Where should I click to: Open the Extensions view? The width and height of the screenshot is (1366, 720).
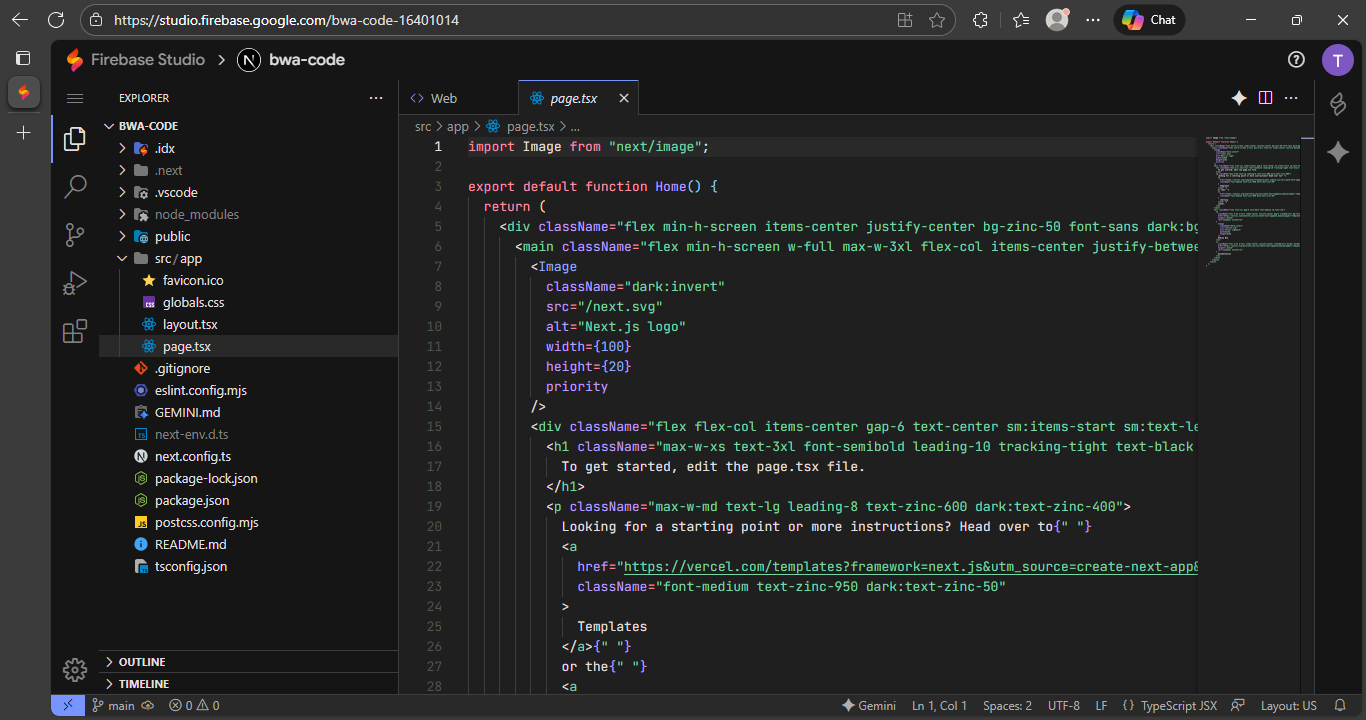point(74,331)
